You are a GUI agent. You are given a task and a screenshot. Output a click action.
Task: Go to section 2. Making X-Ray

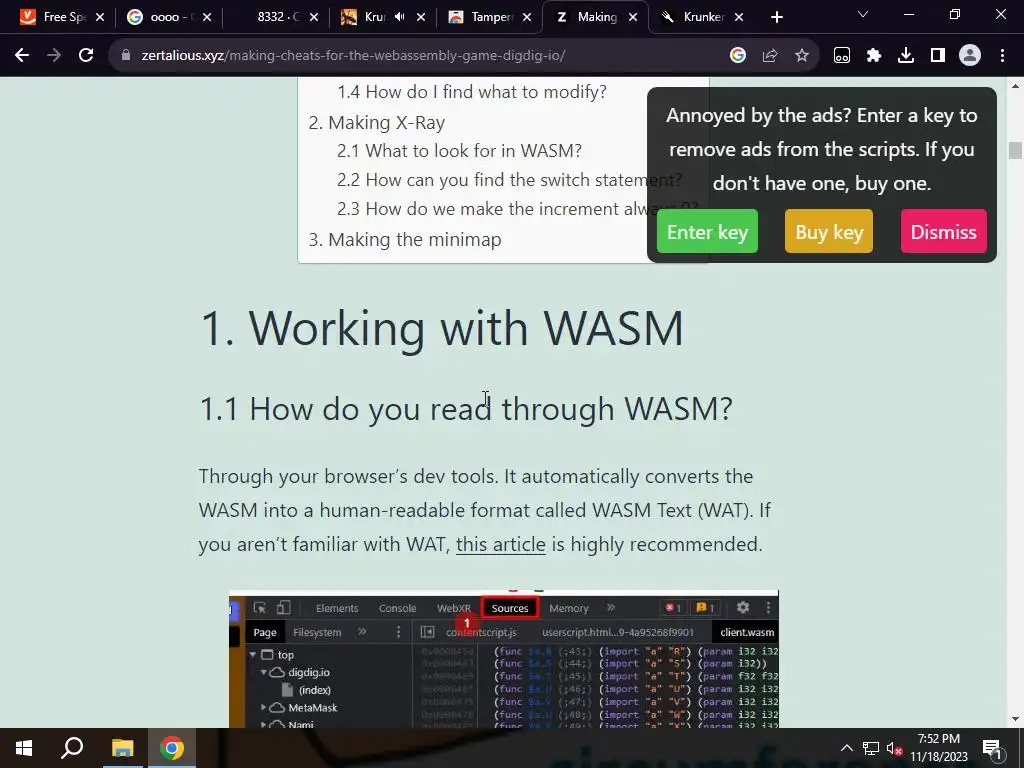click(377, 123)
